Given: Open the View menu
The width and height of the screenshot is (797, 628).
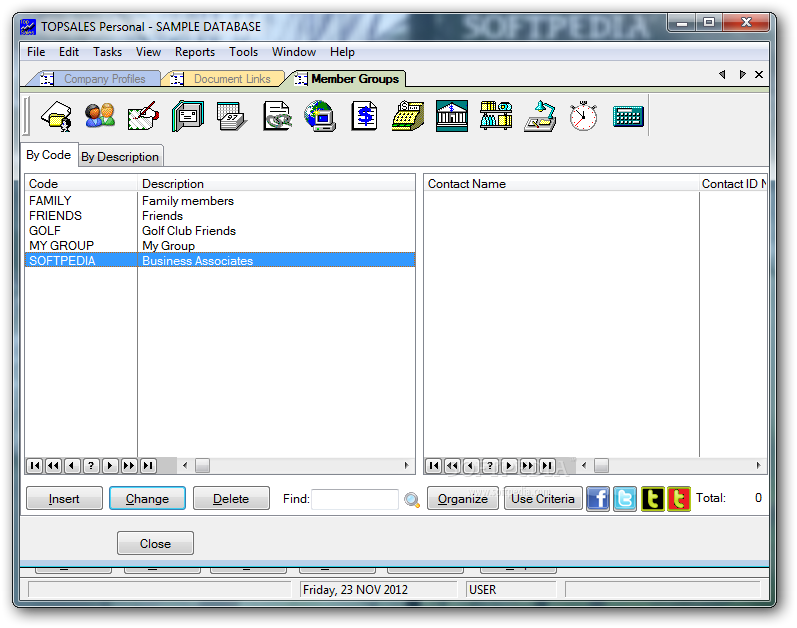Looking at the screenshot, I should point(148,52).
